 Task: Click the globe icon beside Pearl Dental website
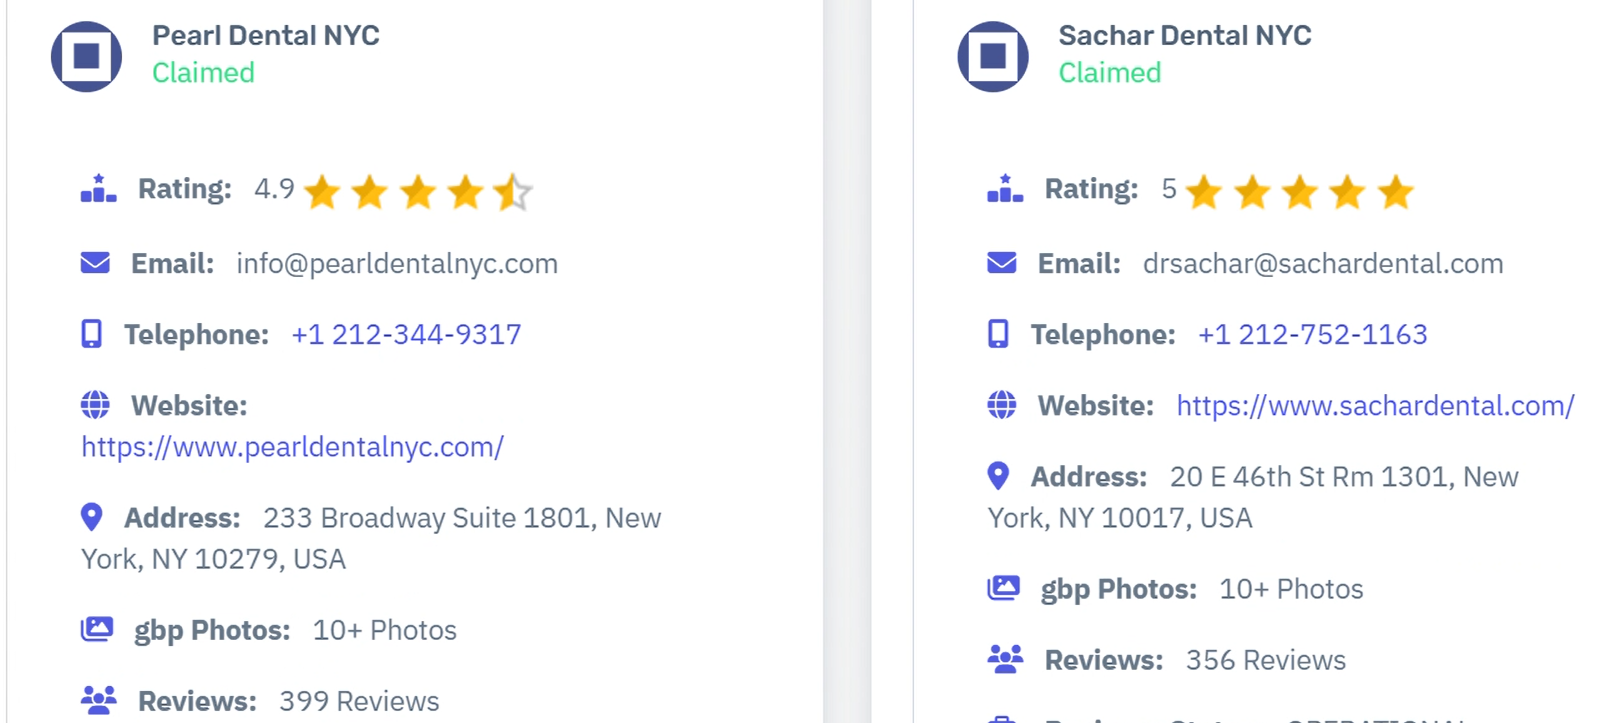pyautogui.click(x=95, y=405)
